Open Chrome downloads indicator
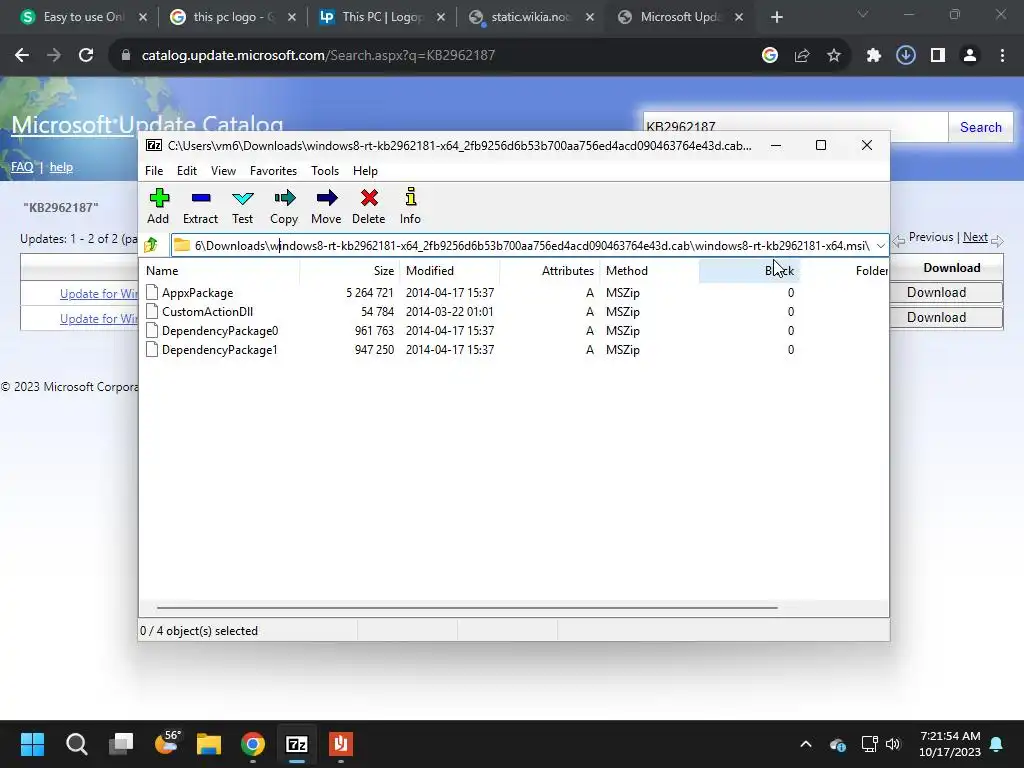This screenshot has height=768, width=1024. pyautogui.click(x=905, y=56)
